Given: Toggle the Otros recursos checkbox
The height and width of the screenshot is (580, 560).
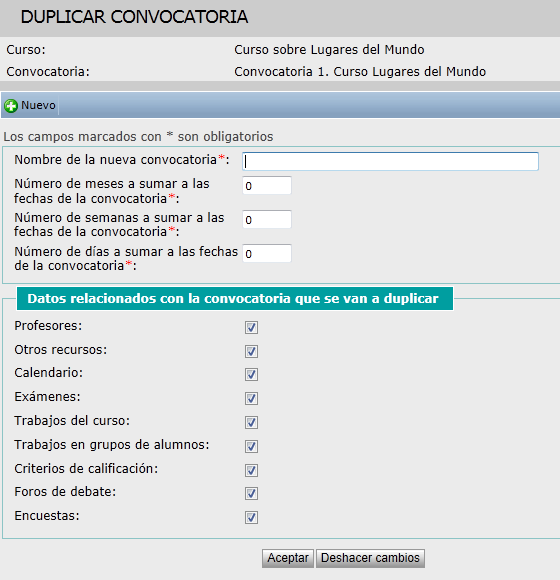Looking at the screenshot, I should click(x=251, y=351).
